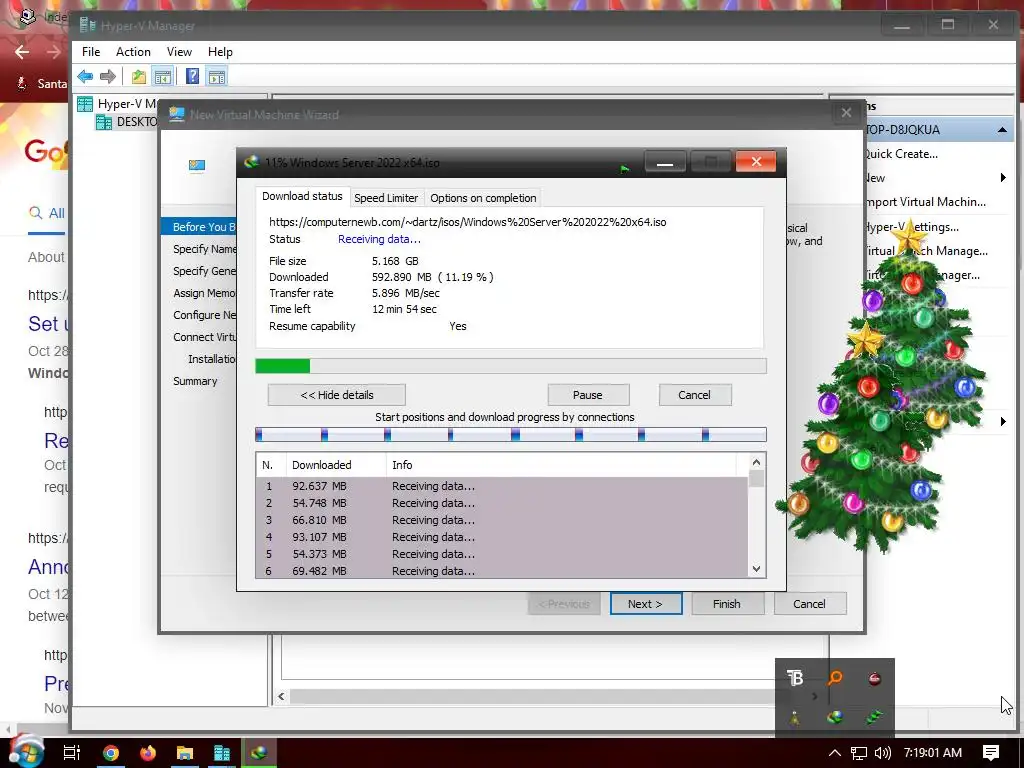This screenshot has height=768, width=1024.
Task: Click the browser back arrow behind Hyper-V
Action: (x=22, y=52)
